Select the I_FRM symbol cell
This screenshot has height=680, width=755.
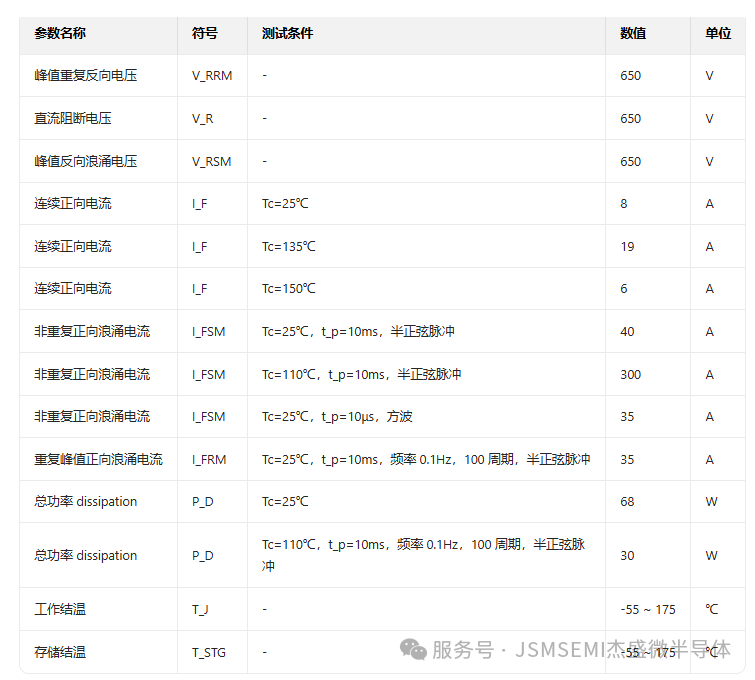(209, 460)
